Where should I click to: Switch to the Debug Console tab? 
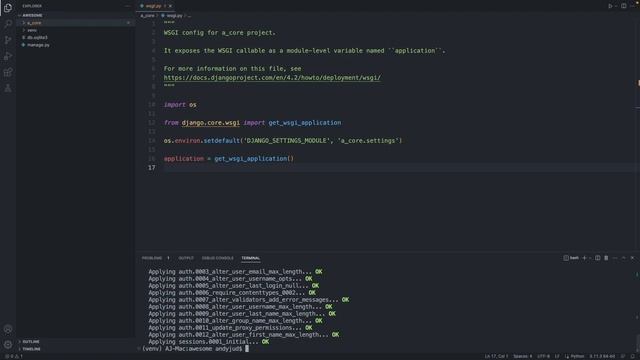point(218,258)
